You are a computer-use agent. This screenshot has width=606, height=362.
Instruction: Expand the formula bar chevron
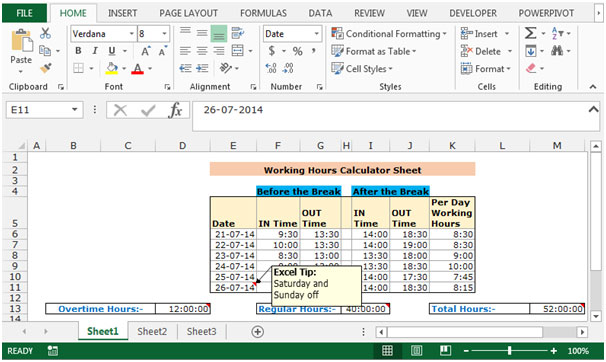tap(593, 110)
